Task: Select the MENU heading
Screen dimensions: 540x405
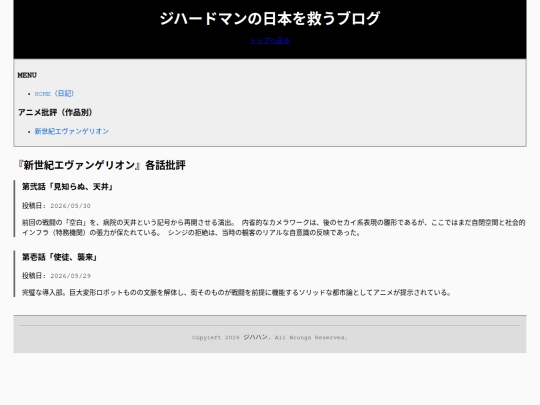Action: 27,75
